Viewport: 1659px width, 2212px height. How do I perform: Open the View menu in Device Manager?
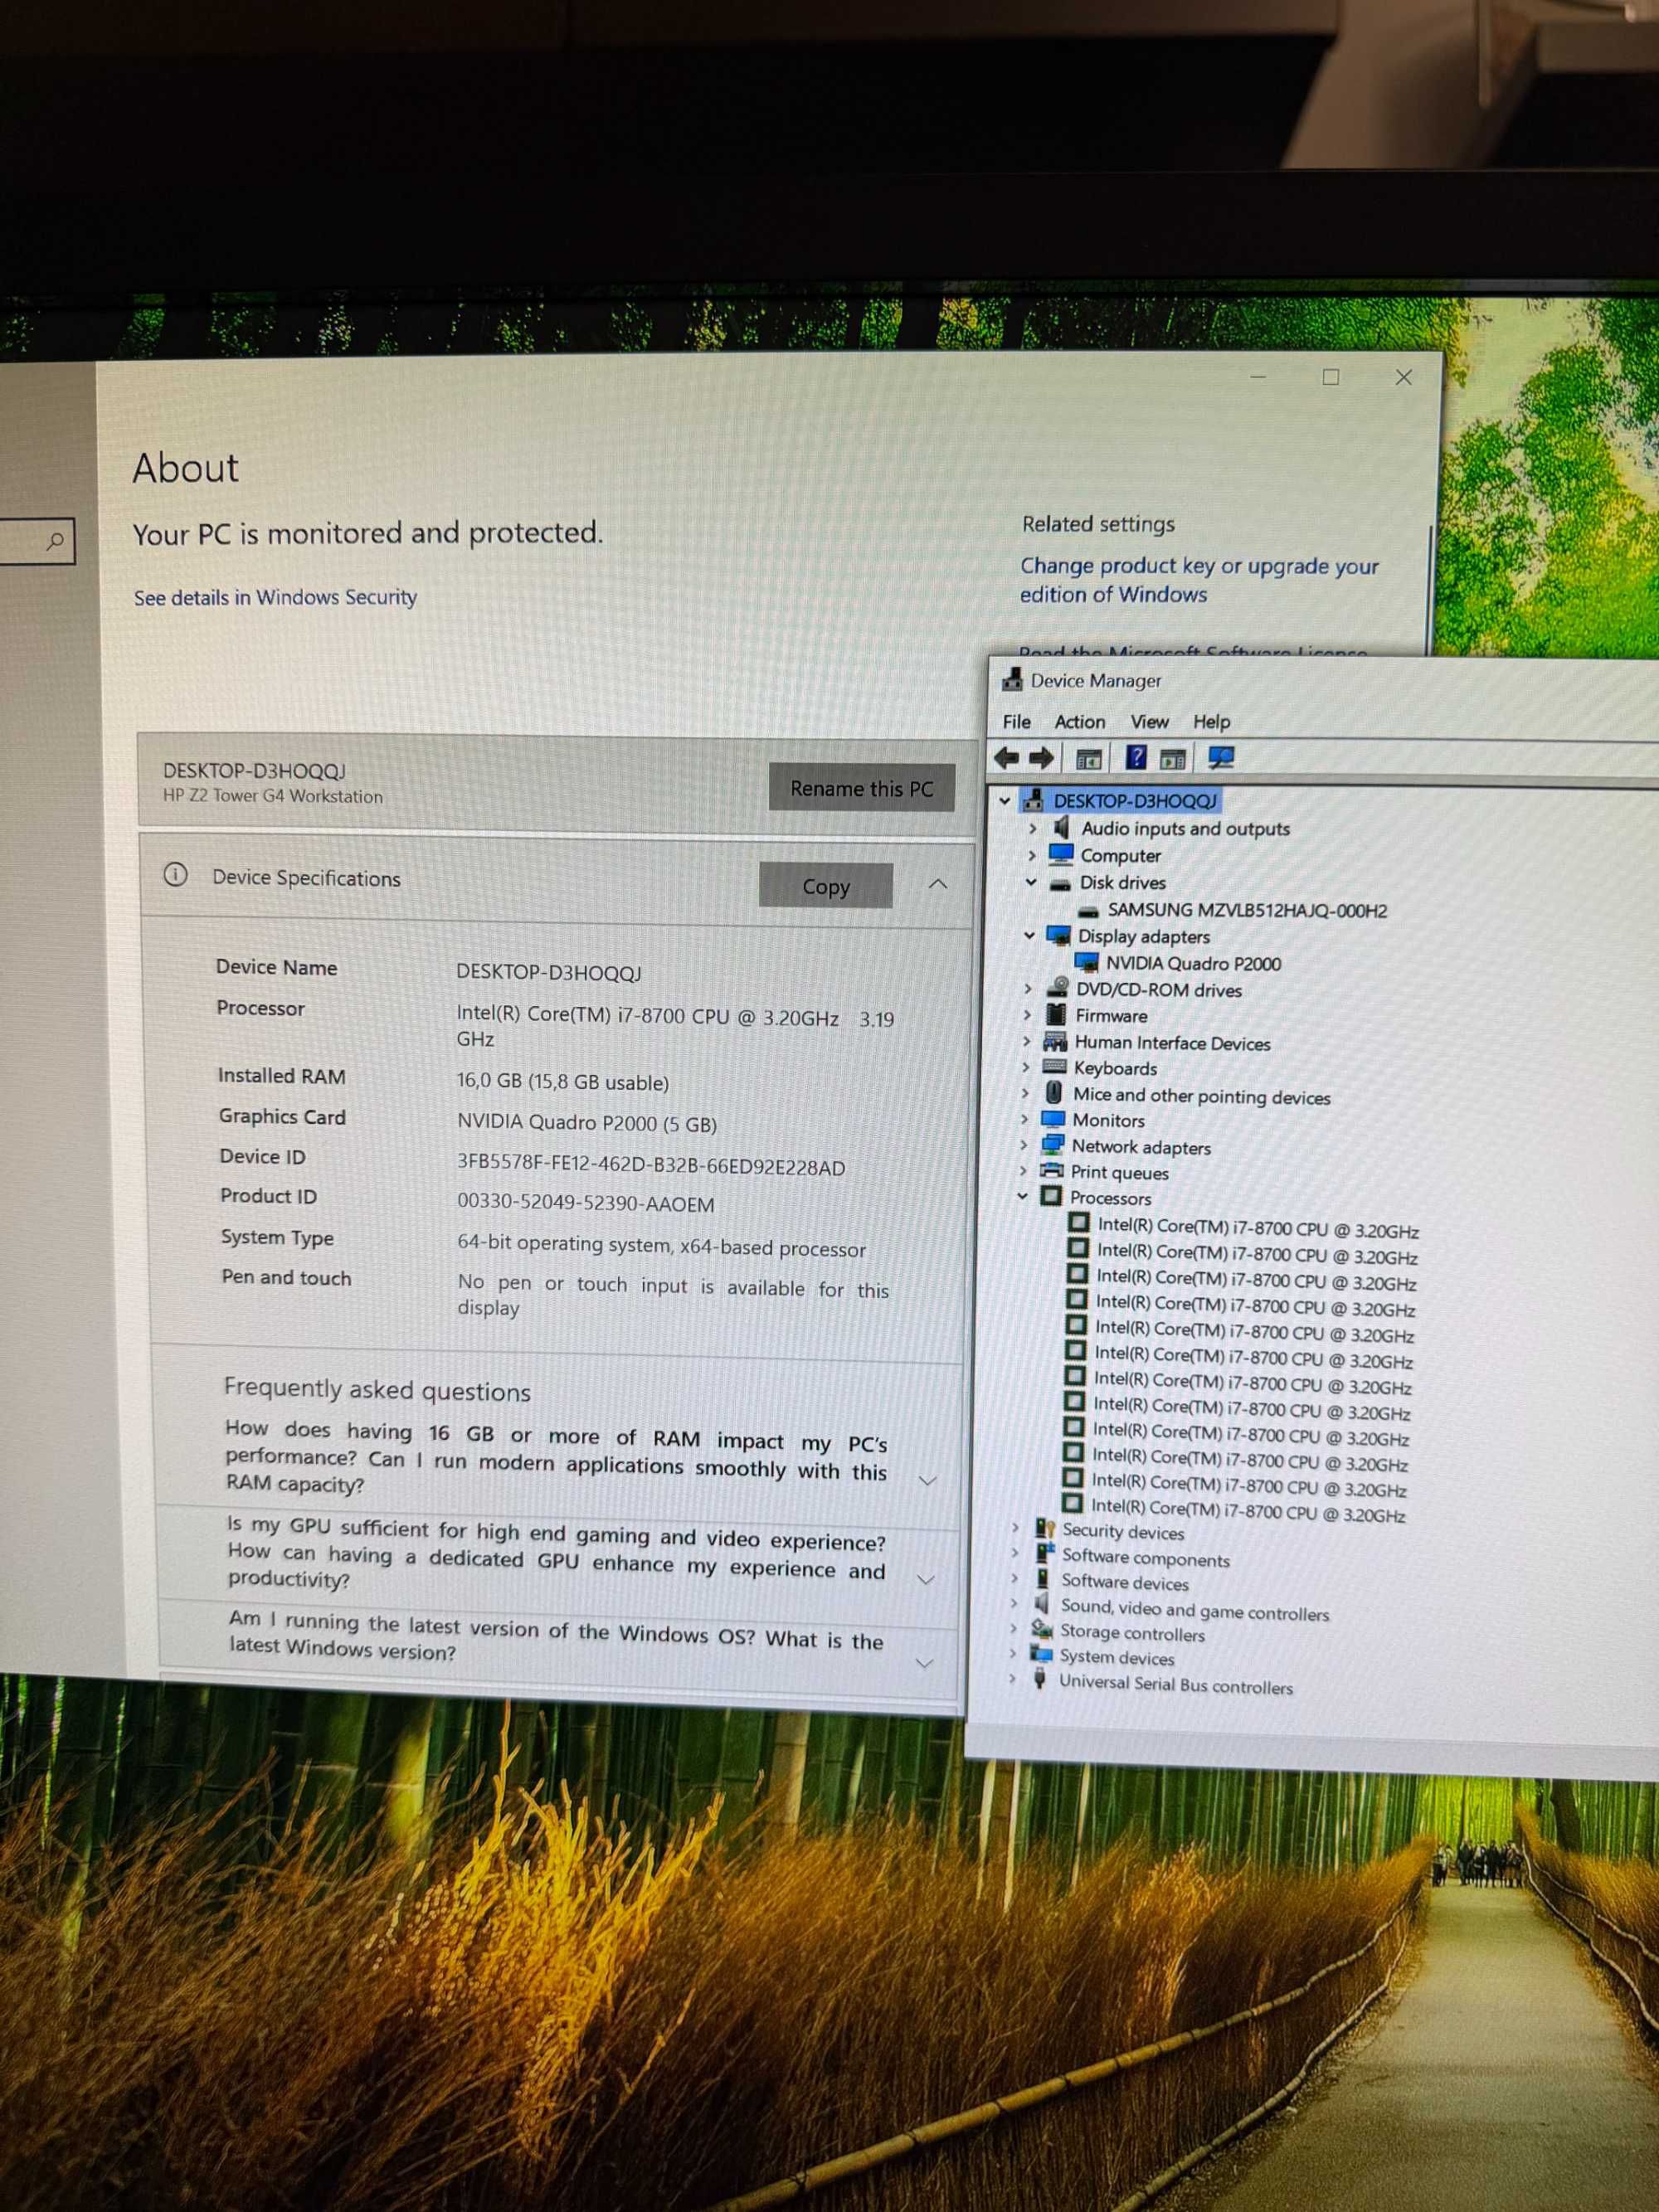(x=1149, y=721)
